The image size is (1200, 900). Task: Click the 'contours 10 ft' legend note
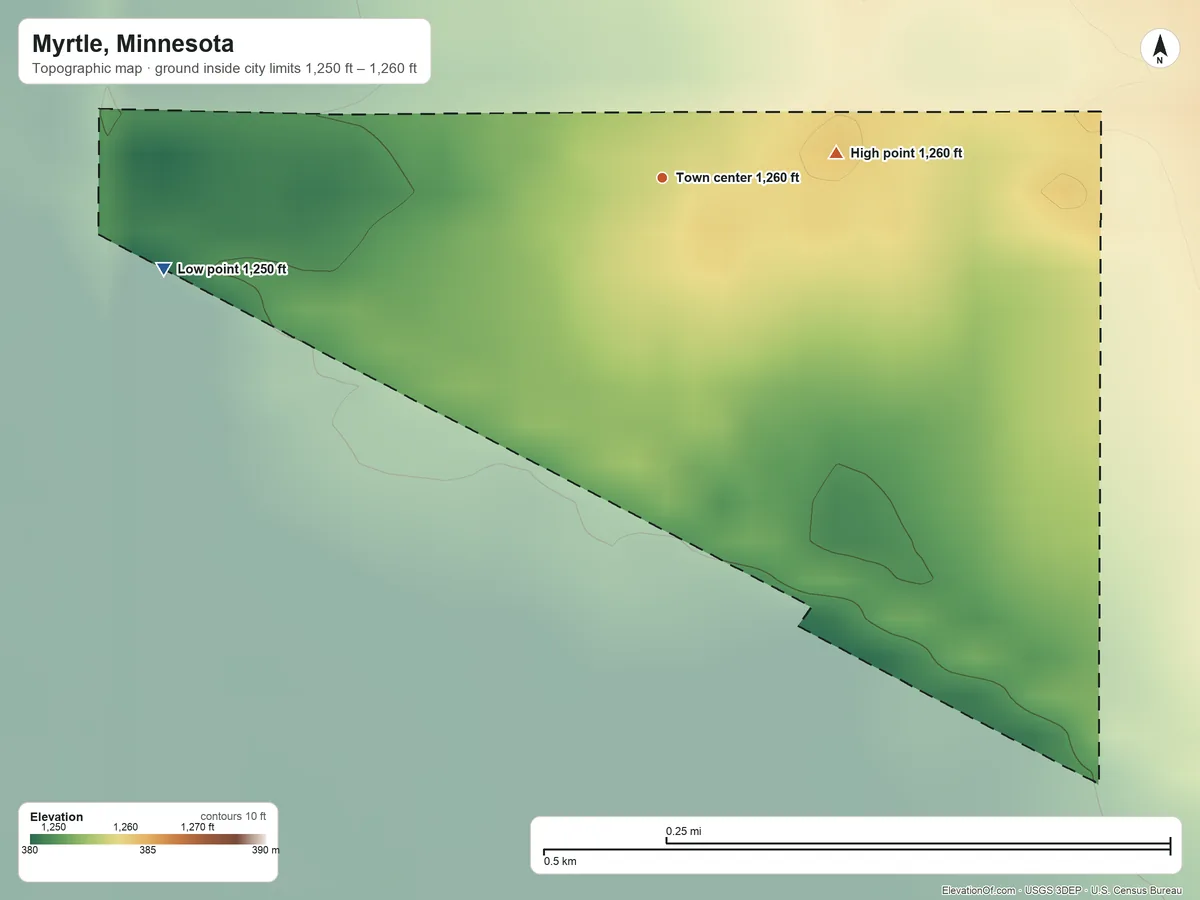point(233,816)
